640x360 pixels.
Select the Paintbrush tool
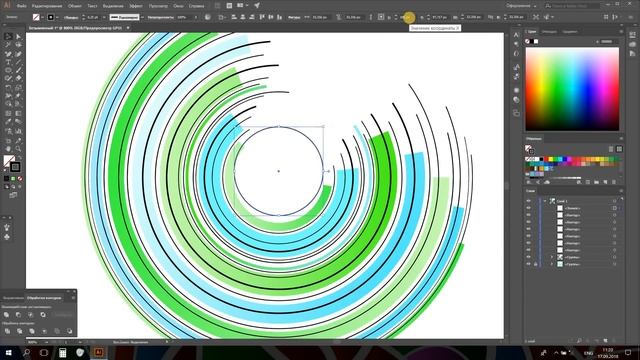pyautogui.click(x=18, y=71)
